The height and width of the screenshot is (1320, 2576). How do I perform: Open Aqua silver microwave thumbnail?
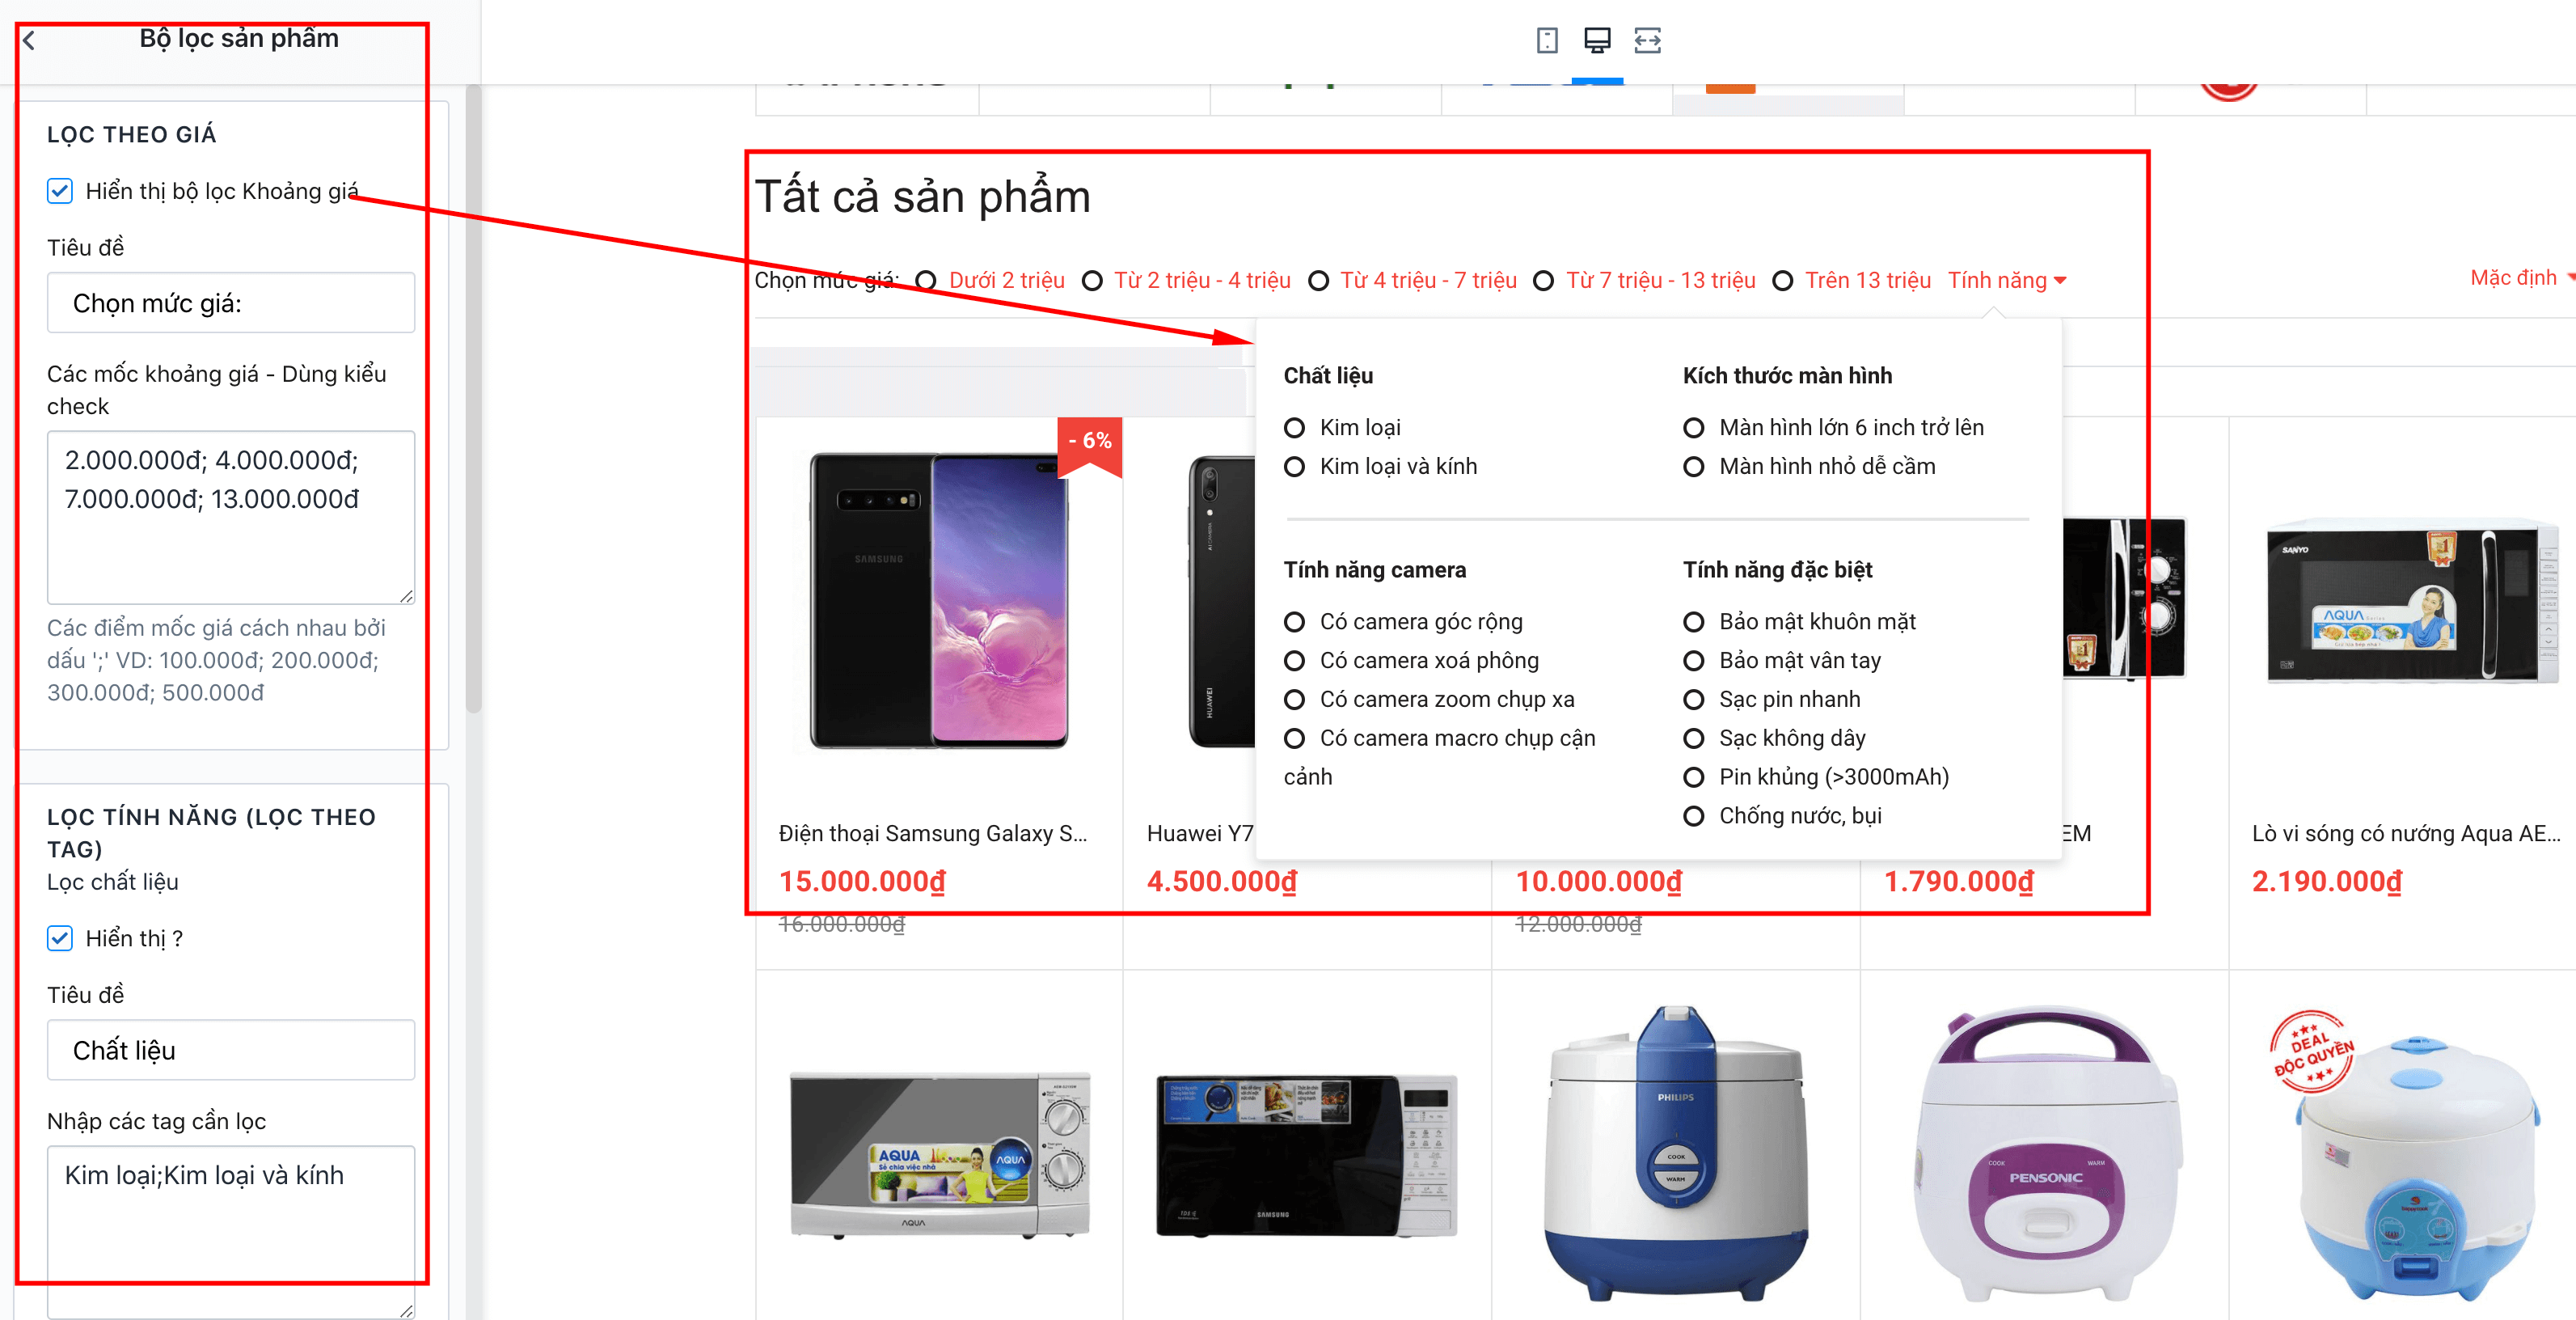click(940, 1155)
